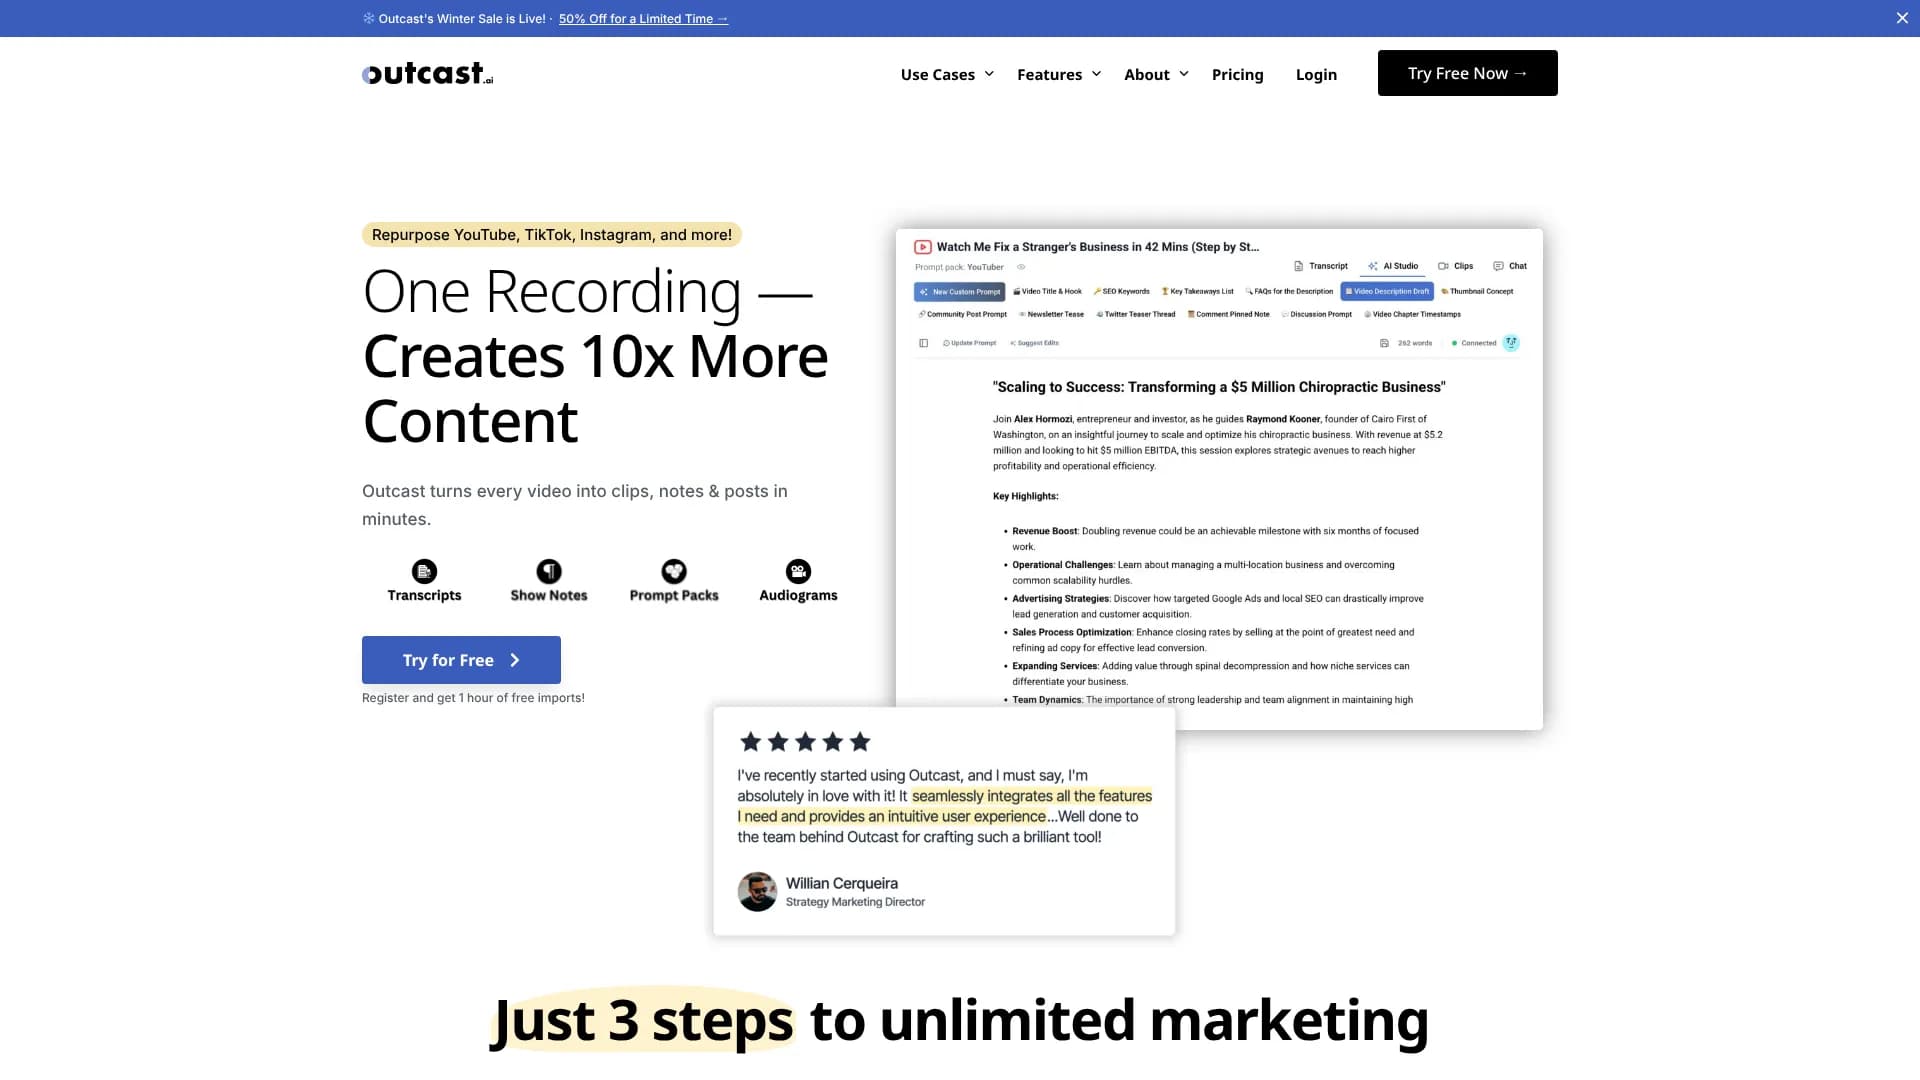
Task: Click New Custom Prompt in the preview
Action: coord(959,292)
